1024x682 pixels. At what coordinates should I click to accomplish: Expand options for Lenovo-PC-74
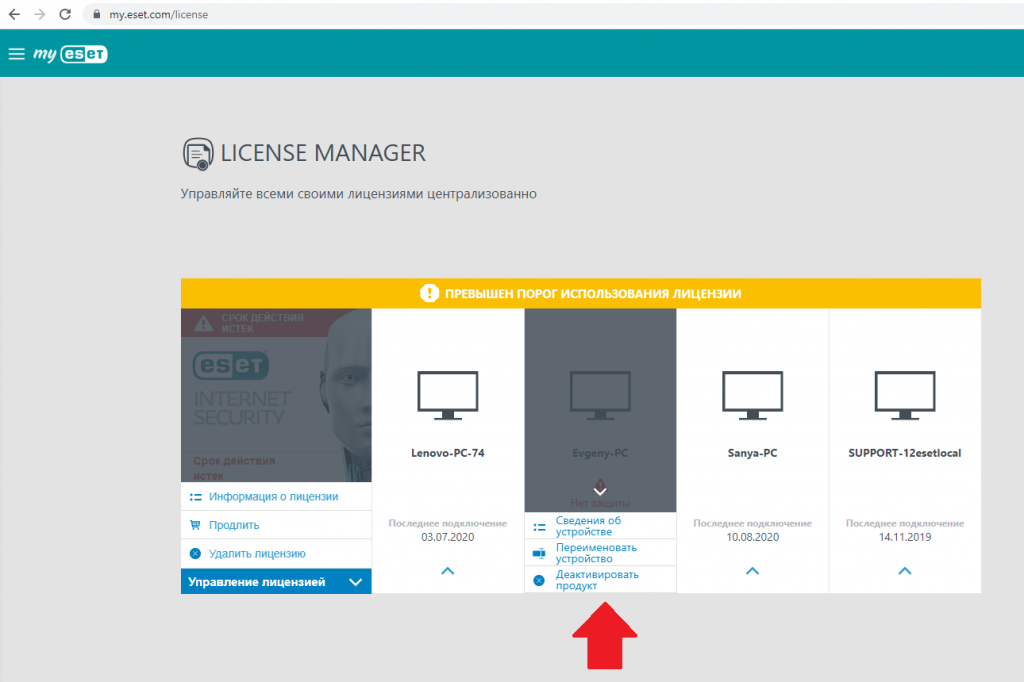(448, 571)
